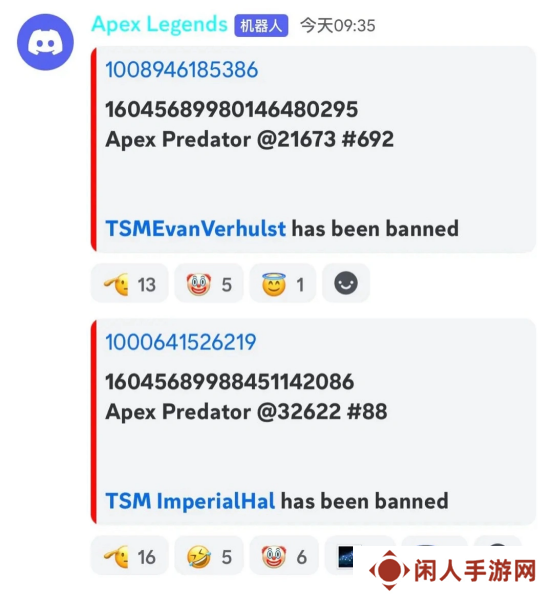Toggle the salute reaction with 13 votes

[130, 284]
